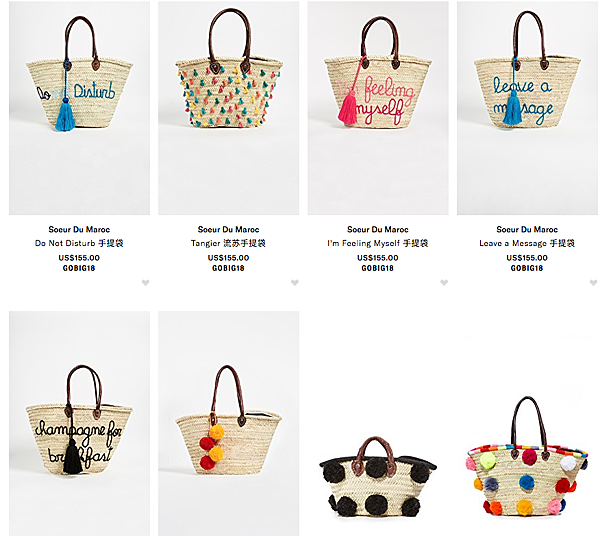Screen dimensions: 600x536
Task: Select the basket with black pom-poms
Action: point(378,477)
